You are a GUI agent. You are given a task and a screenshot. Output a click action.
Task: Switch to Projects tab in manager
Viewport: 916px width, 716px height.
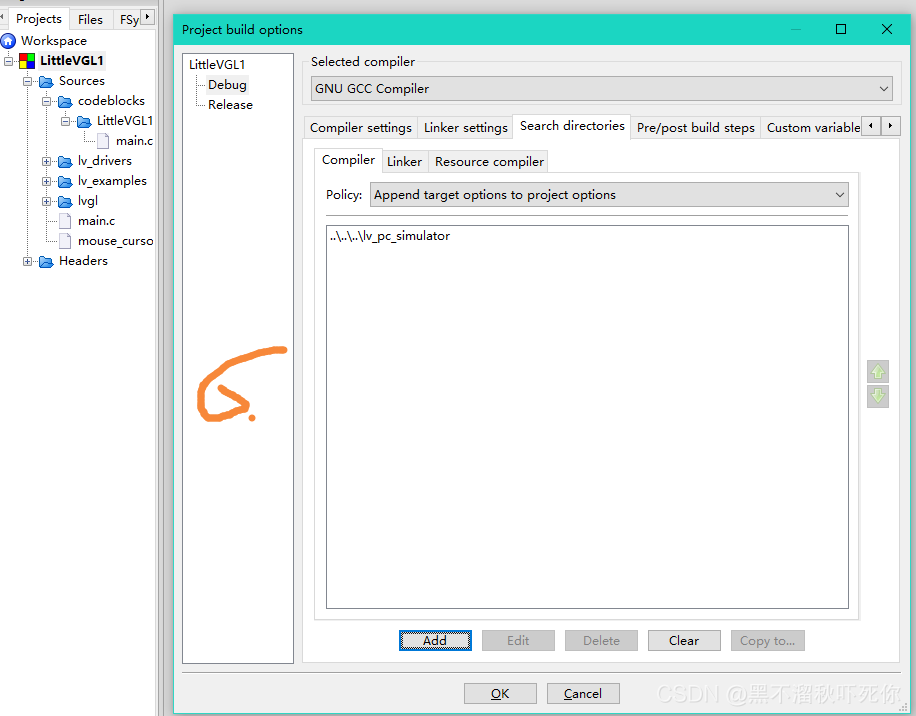pos(39,19)
